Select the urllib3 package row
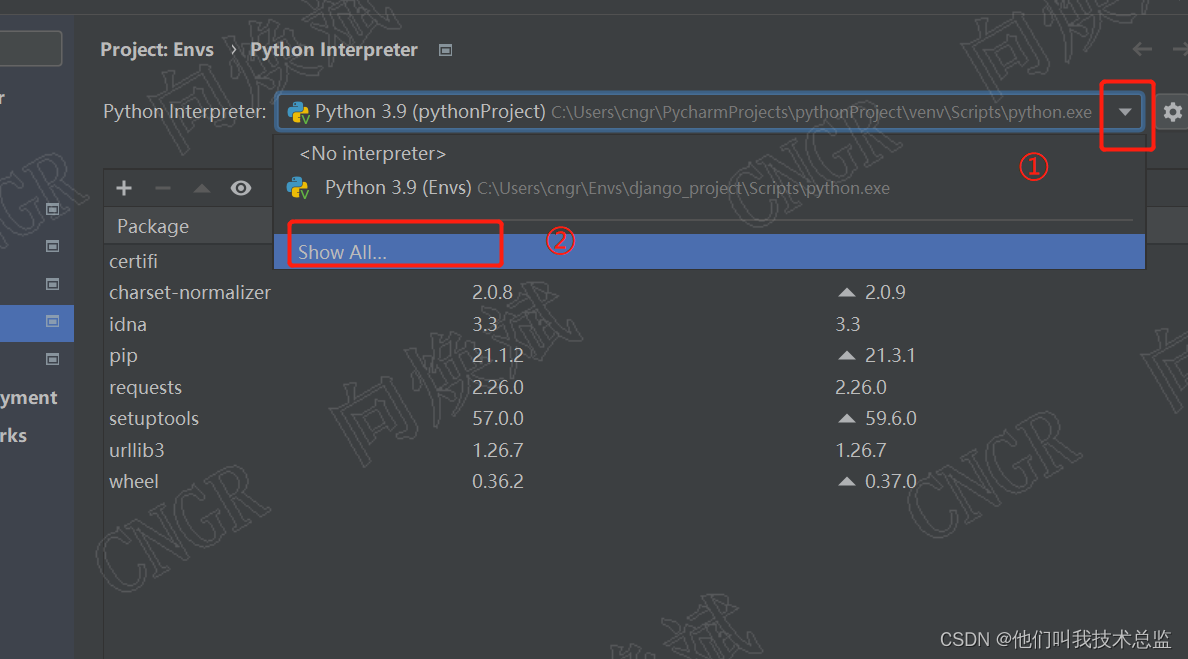This screenshot has height=659, width=1188. 136,450
